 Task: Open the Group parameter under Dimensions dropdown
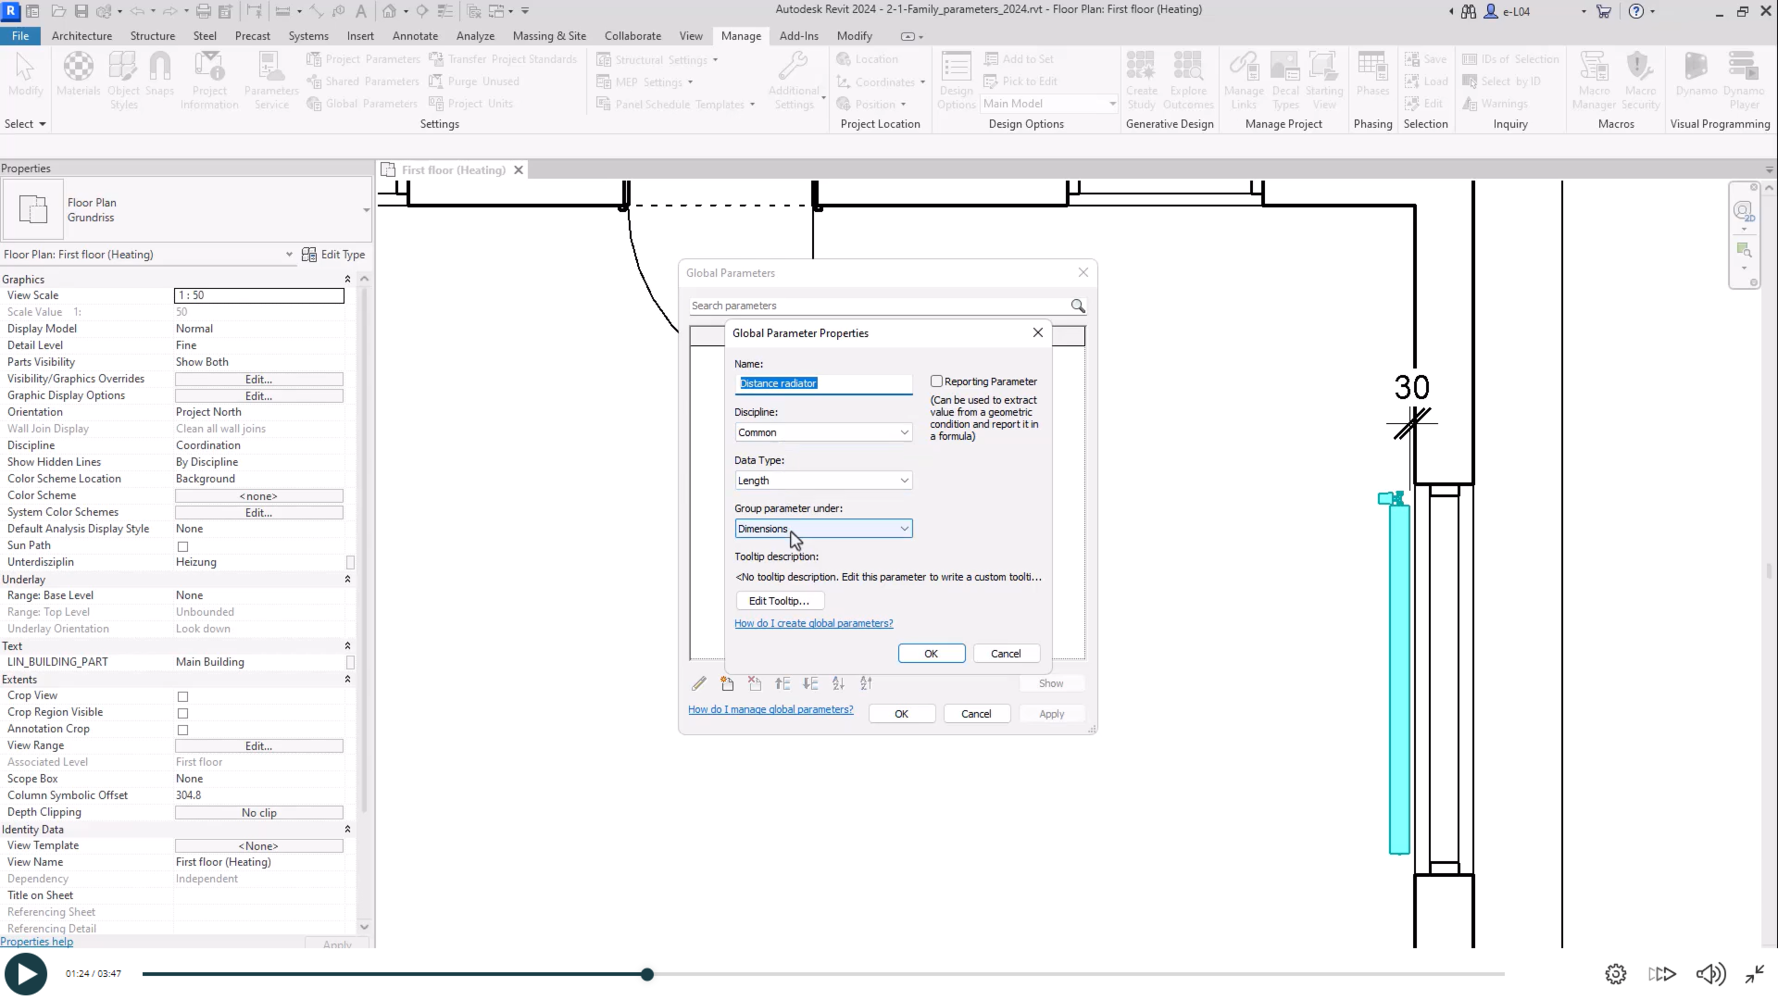pyautogui.click(x=823, y=529)
